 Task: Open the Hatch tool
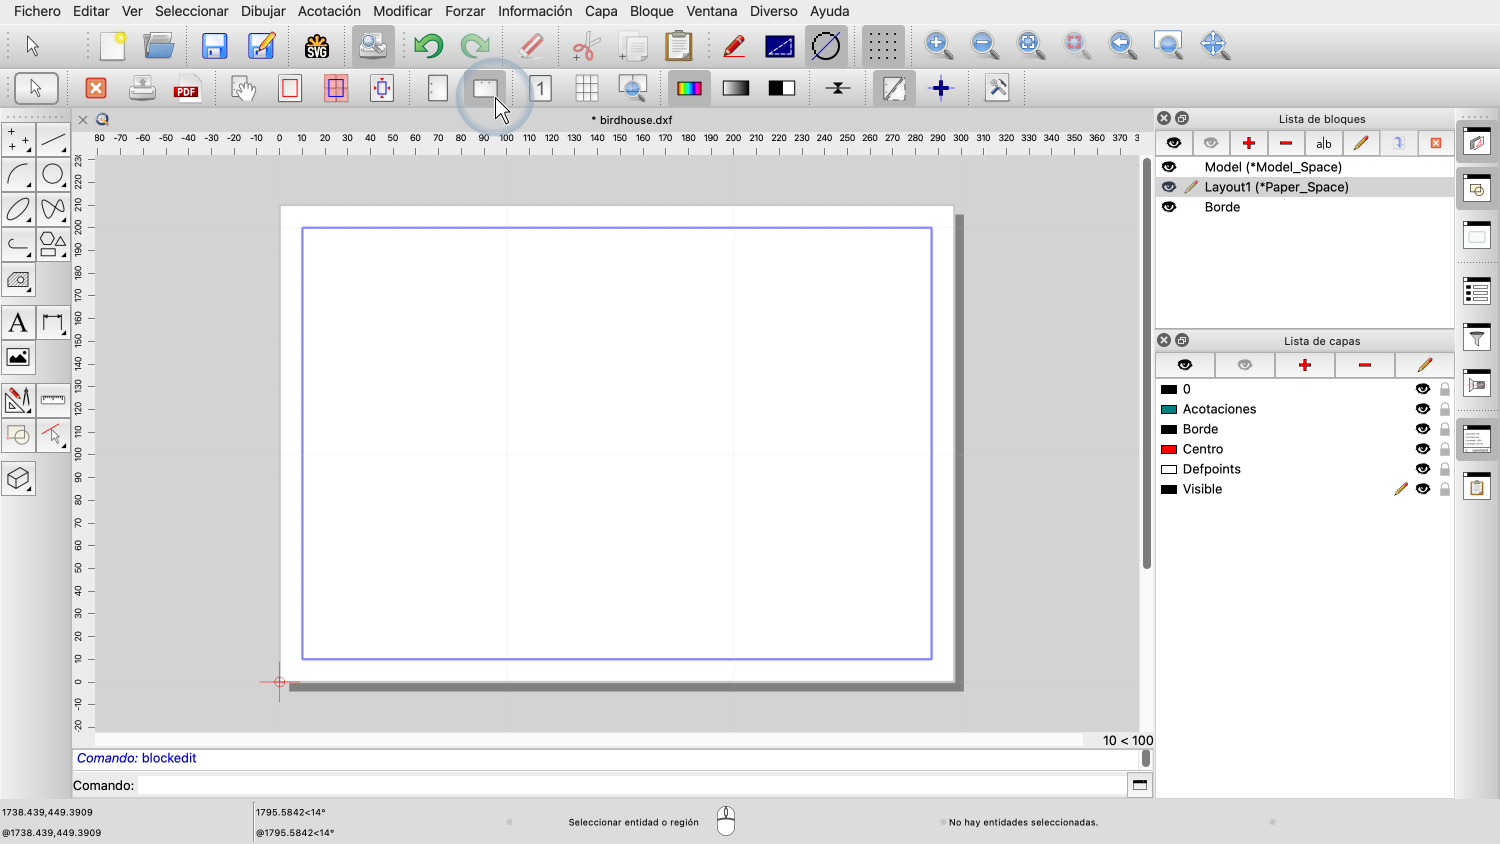click(x=18, y=280)
